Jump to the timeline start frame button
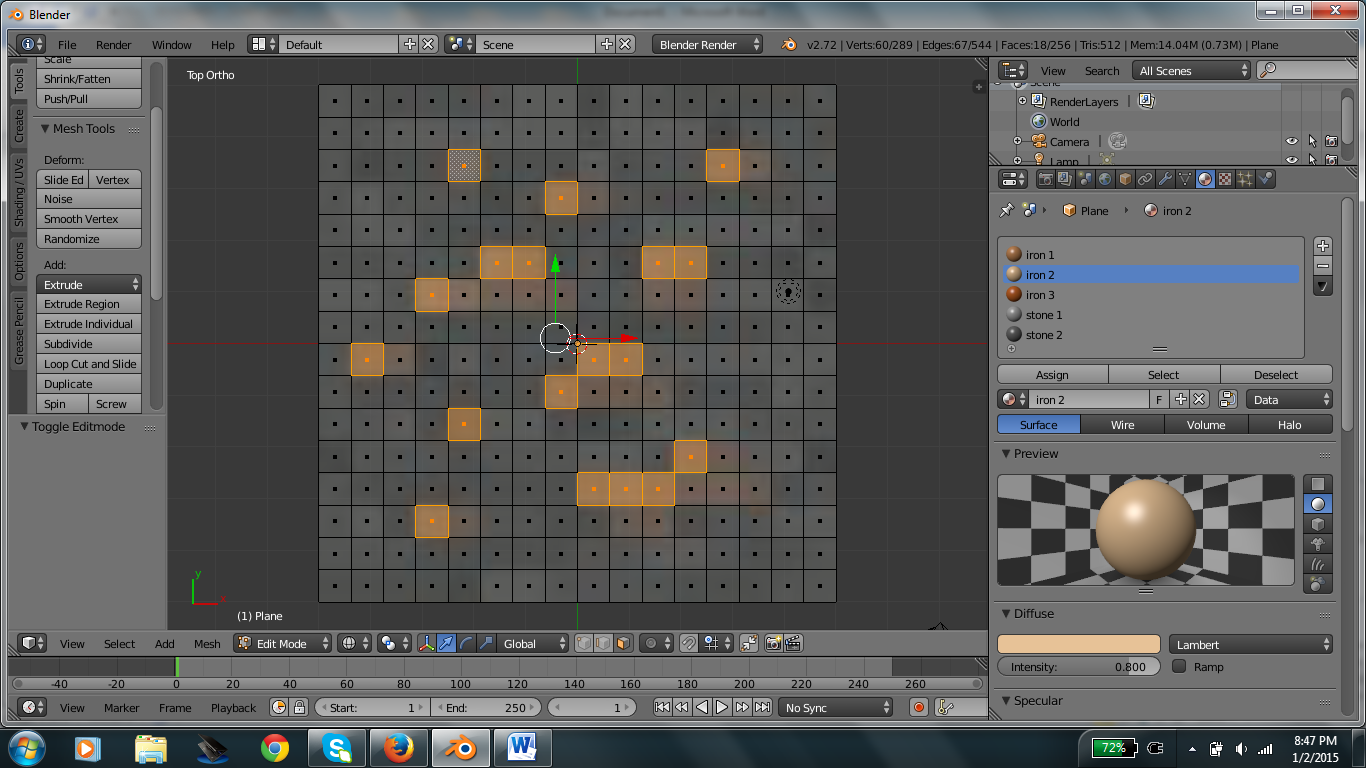Viewport: 1366px width, 768px height. [662, 707]
